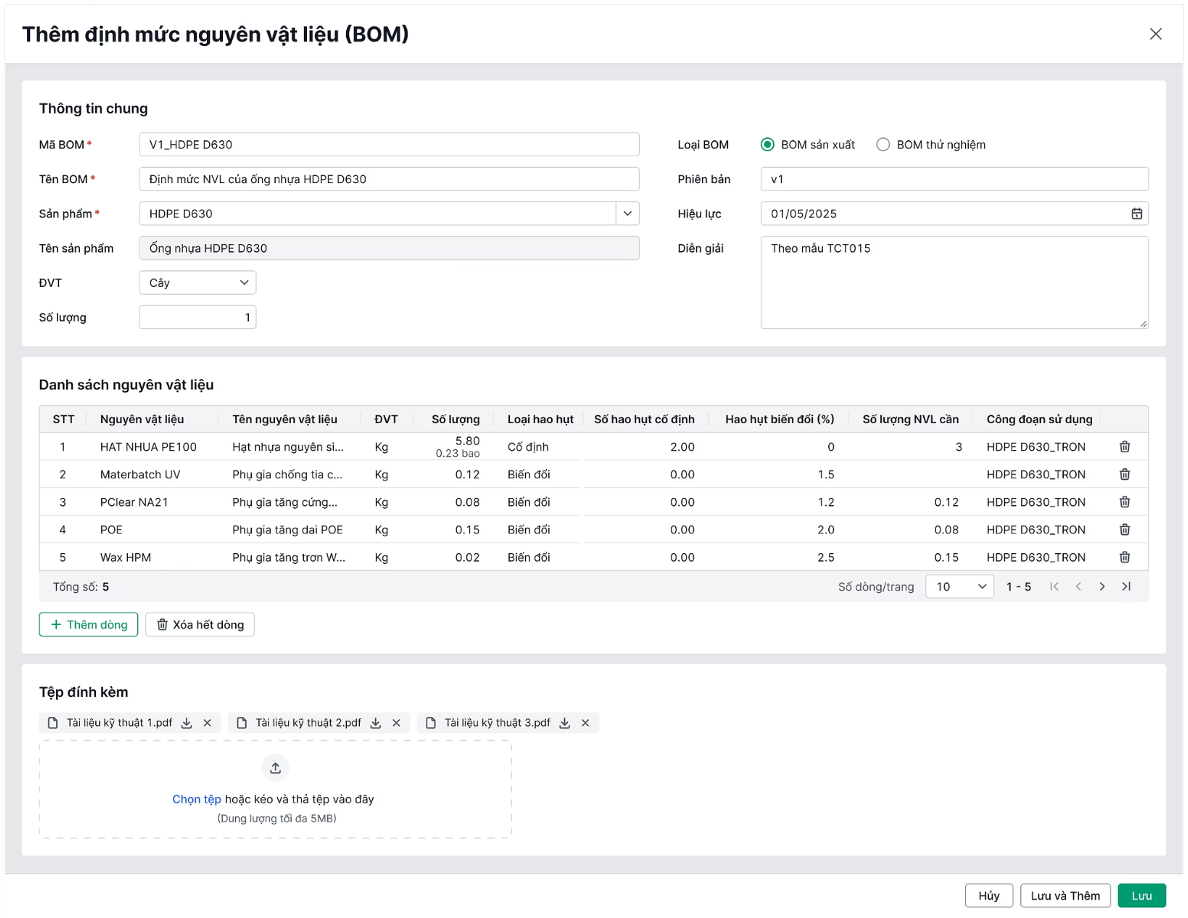Click the Thêm dòng button
Screen dimensions: 1188x918
point(89,625)
